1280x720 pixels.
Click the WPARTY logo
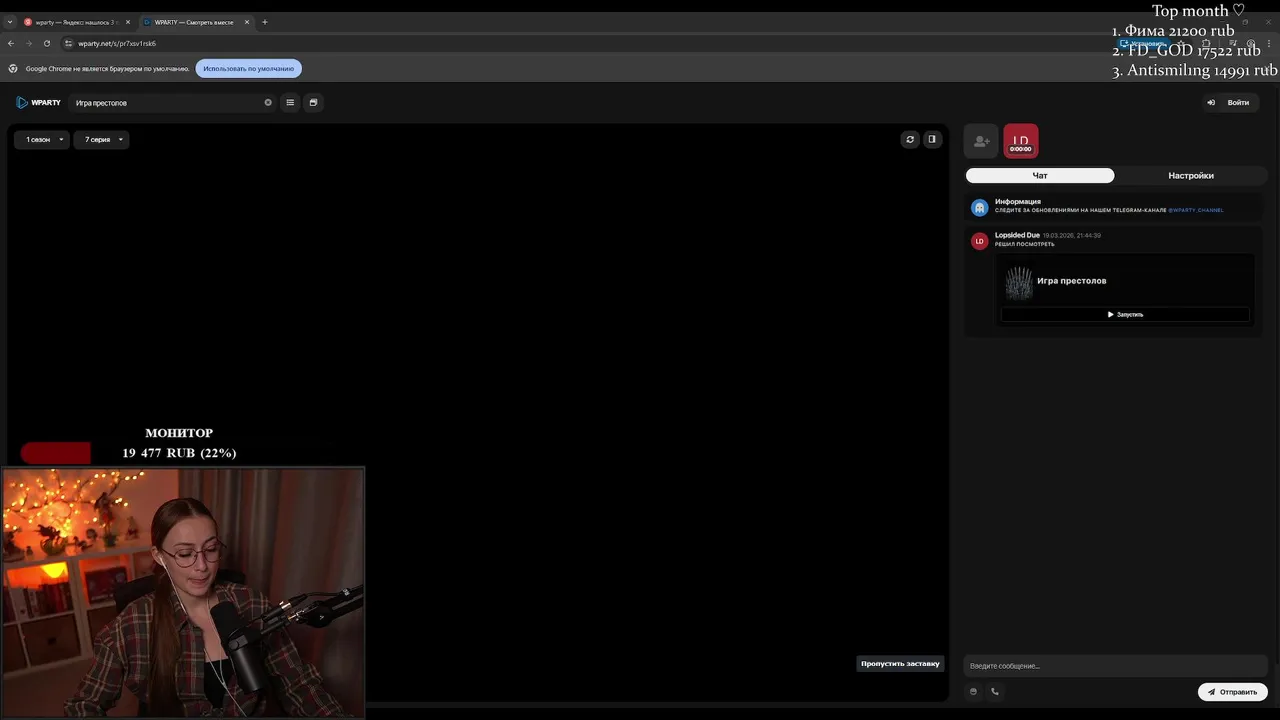tap(39, 102)
